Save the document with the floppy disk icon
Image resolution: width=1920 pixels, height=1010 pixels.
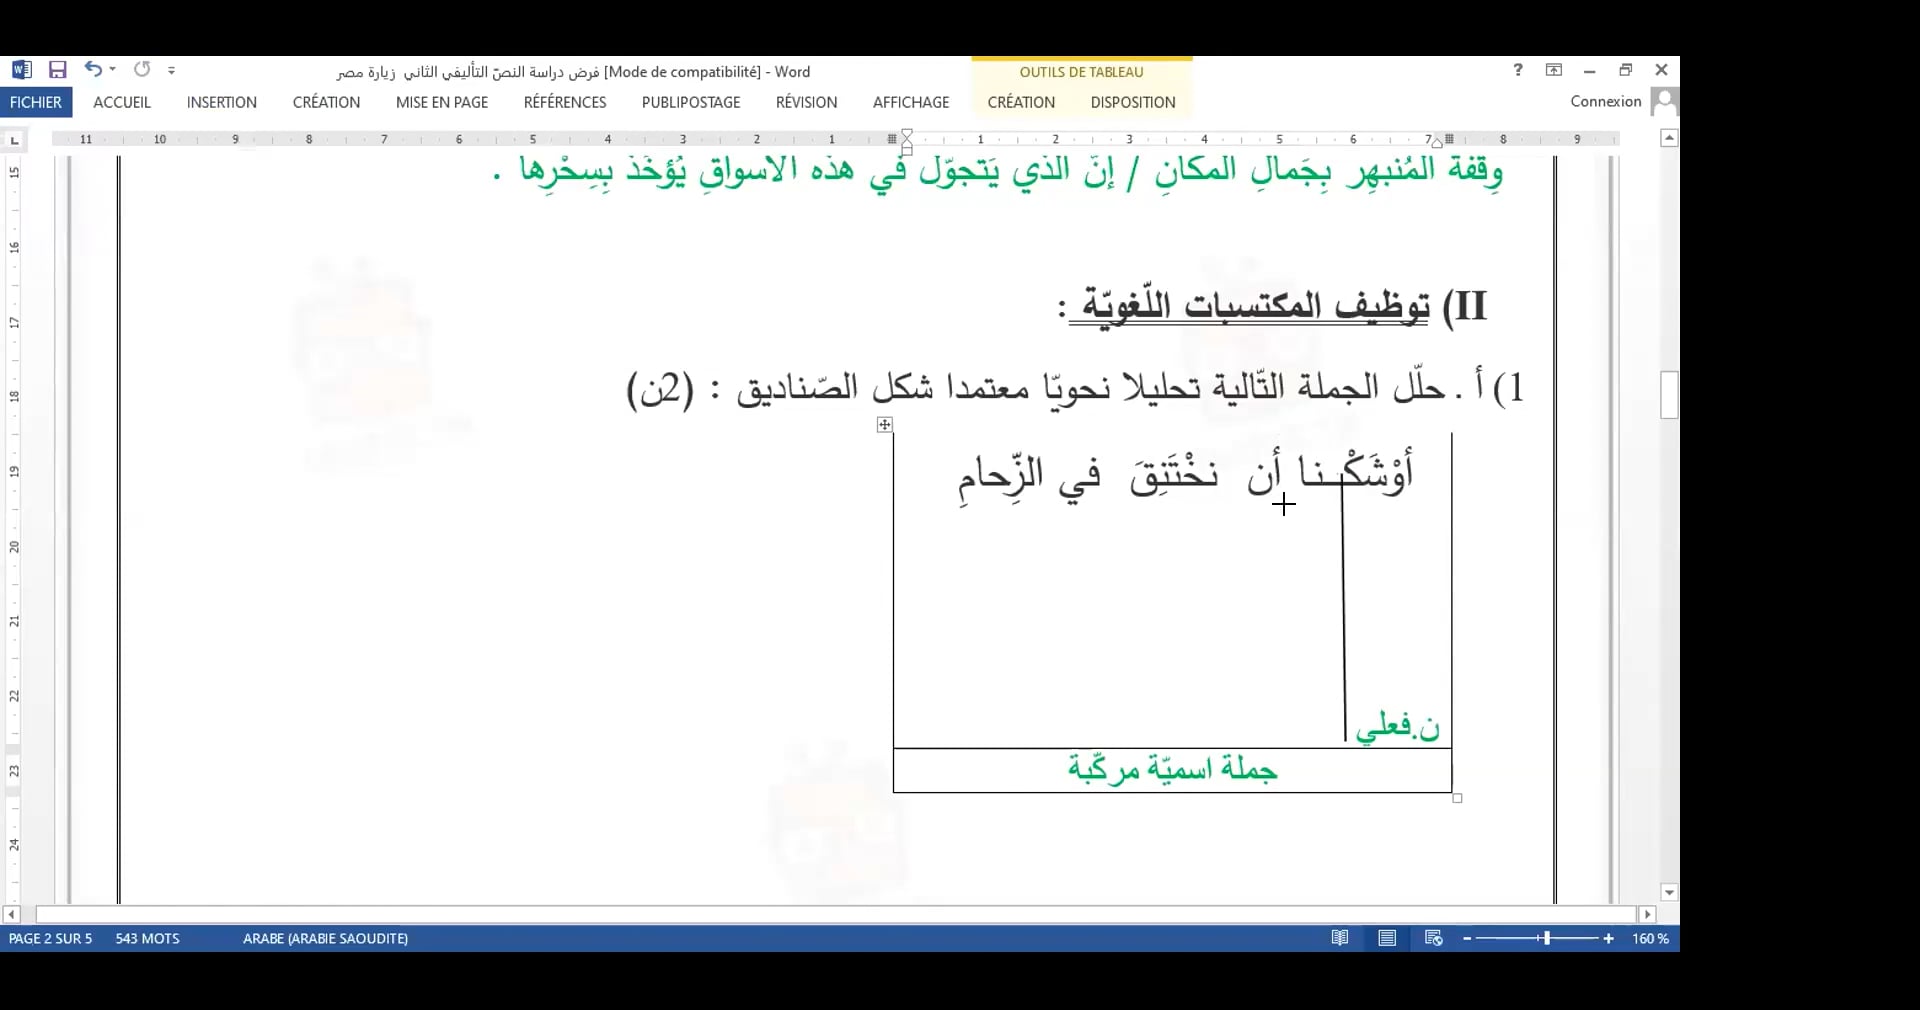point(58,70)
